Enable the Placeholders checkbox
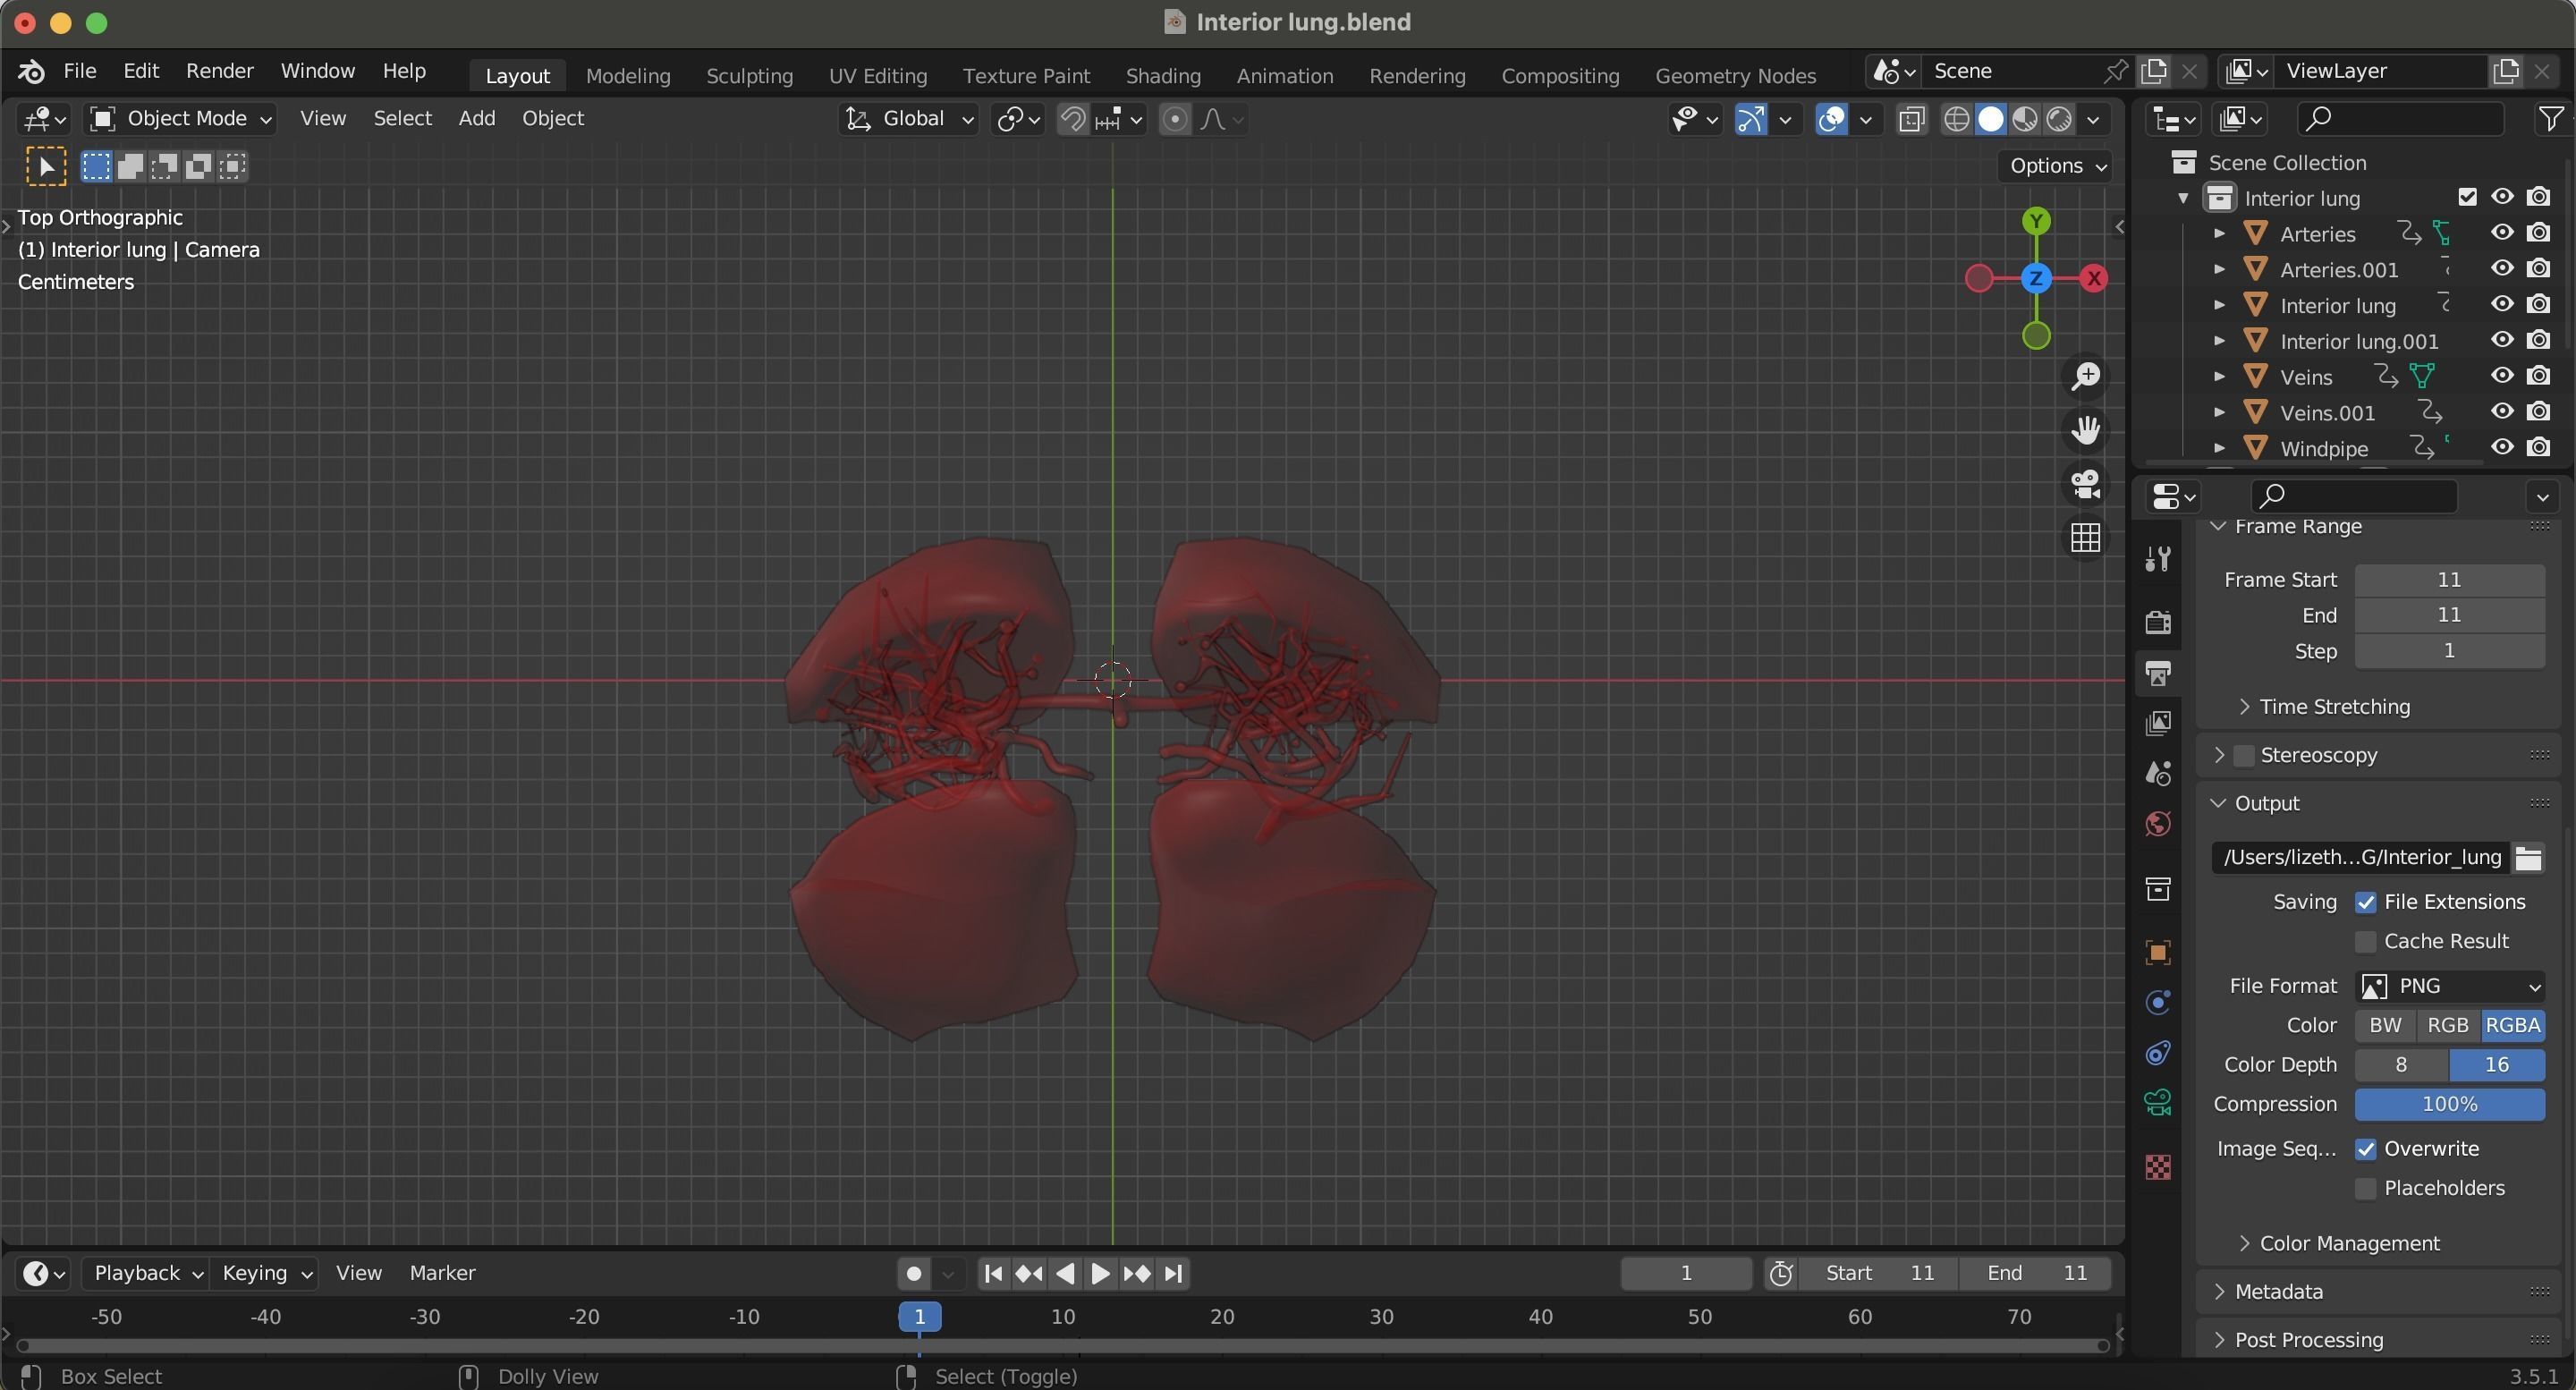This screenshot has width=2576, height=1390. point(2365,1188)
